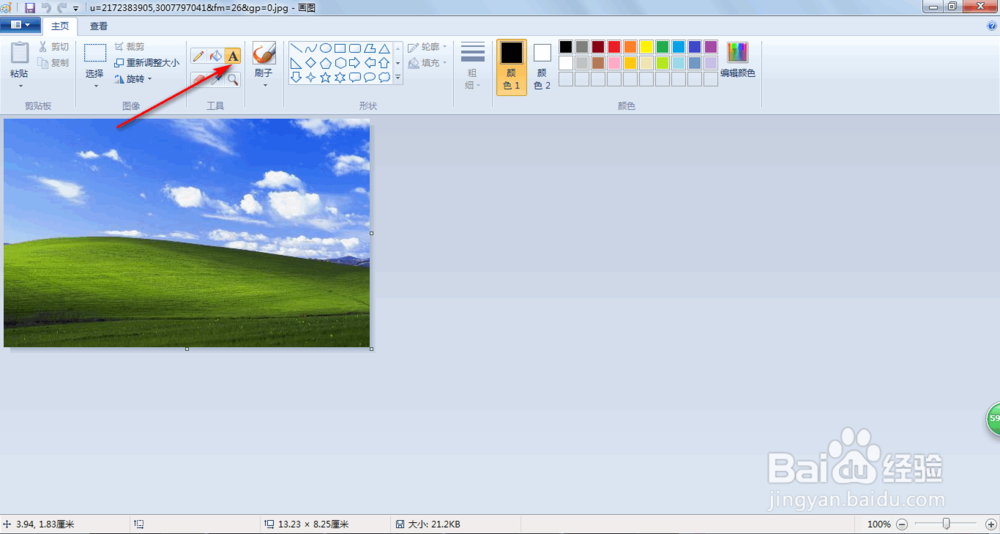Pick the purple color swatch
The height and width of the screenshot is (534, 1000).
tap(711, 47)
